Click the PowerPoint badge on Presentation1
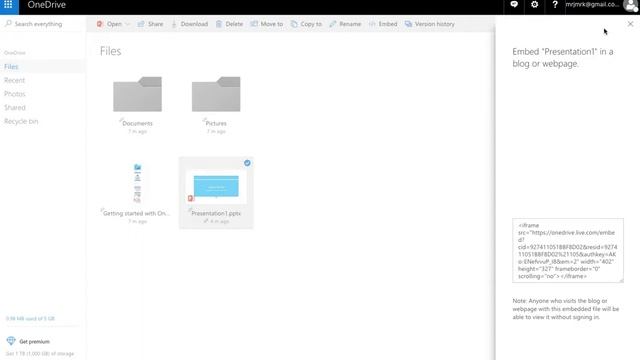The image size is (640, 360). [191, 198]
